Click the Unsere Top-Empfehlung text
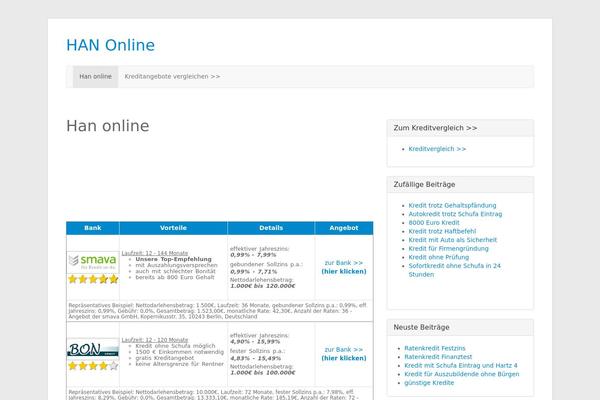The image size is (600, 400). point(173,259)
